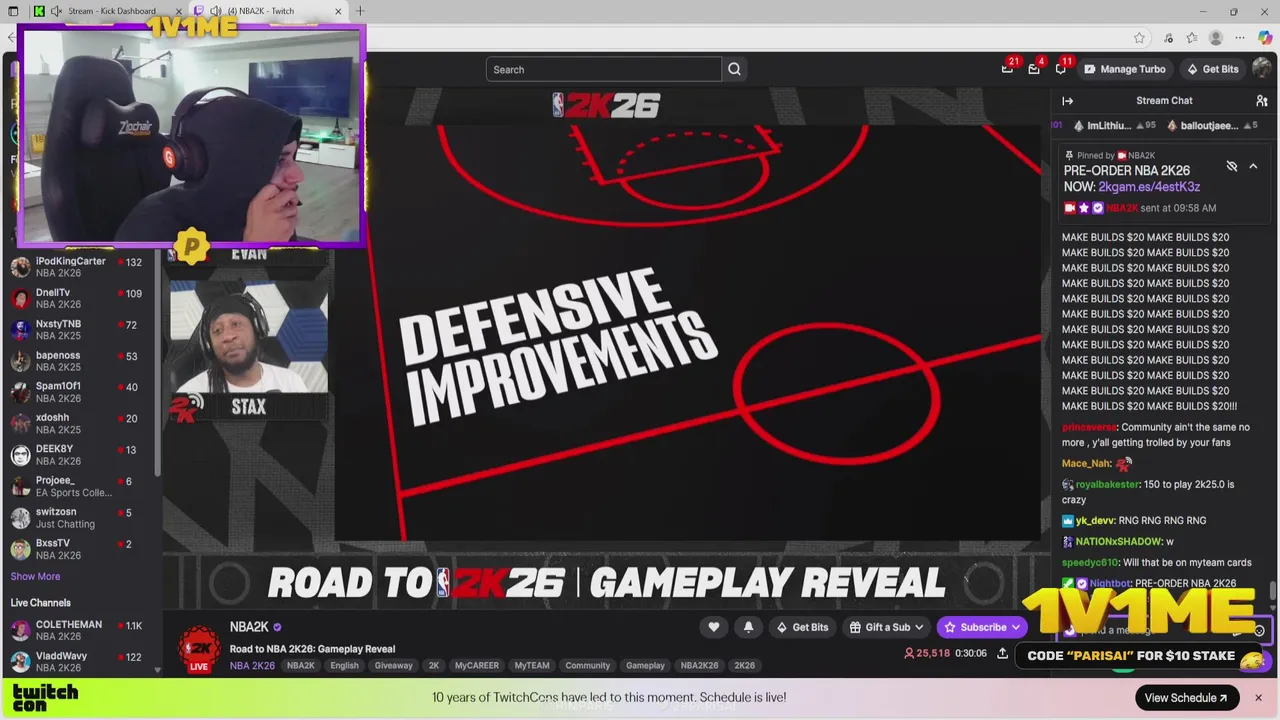This screenshot has width=1280, height=720.
Task: Open whispers inbox with 4 badge
Action: (1035, 68)
